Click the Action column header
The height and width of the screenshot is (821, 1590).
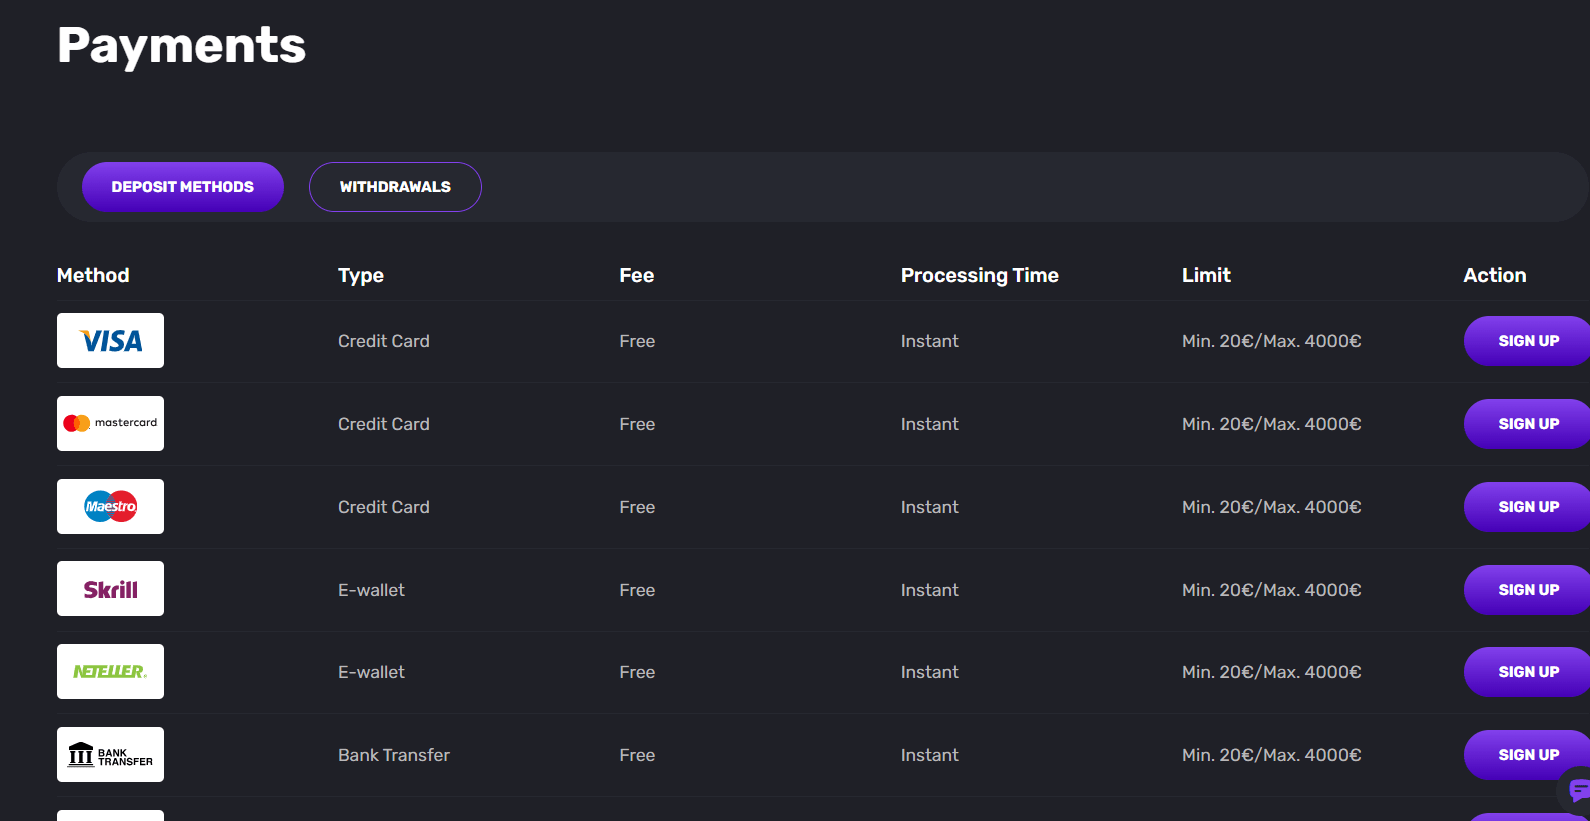[x=1494, y=275]
